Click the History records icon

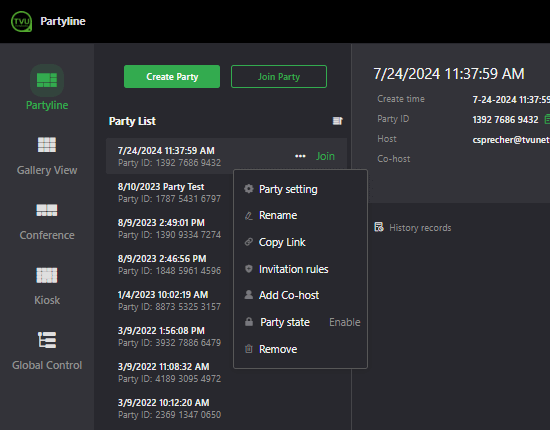pyautogui.click(x=379, y=227)
